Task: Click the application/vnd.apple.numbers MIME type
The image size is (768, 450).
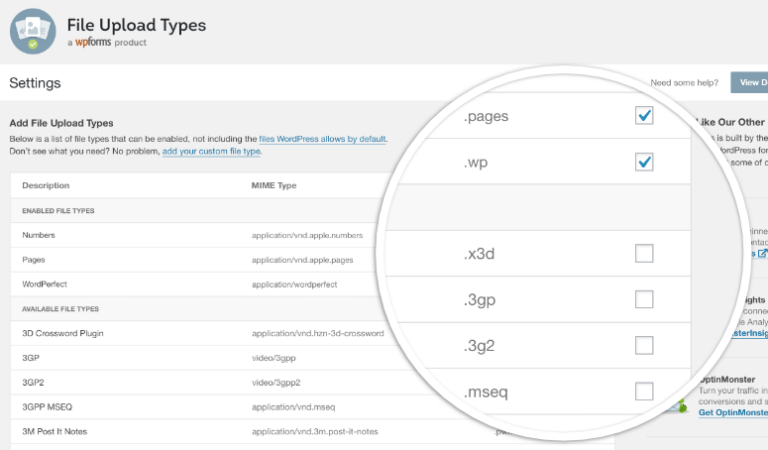Action: point(307,236)
